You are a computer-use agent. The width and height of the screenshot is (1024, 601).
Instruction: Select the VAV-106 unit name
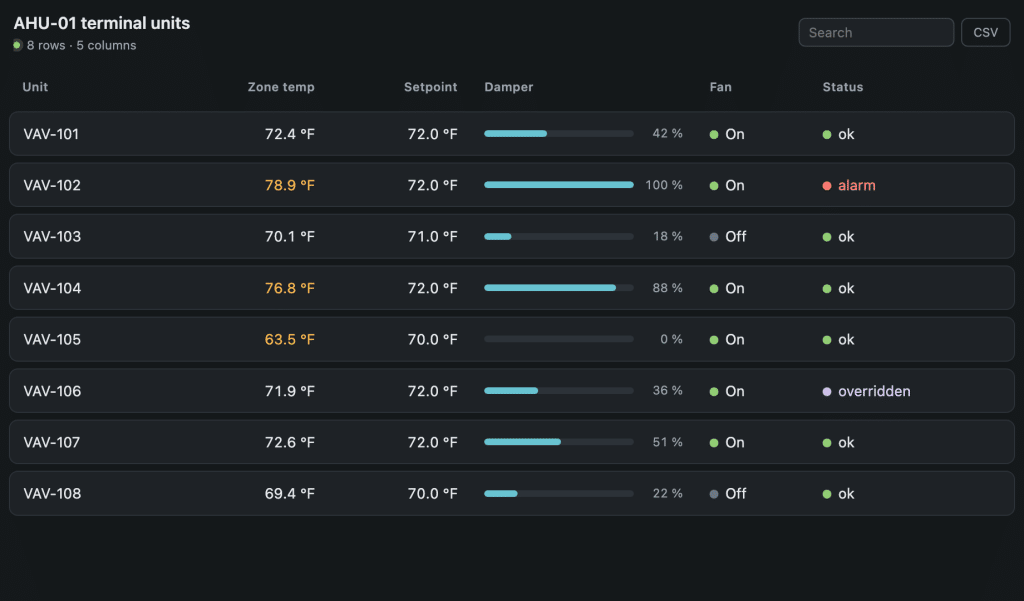[x=52, y=391]
